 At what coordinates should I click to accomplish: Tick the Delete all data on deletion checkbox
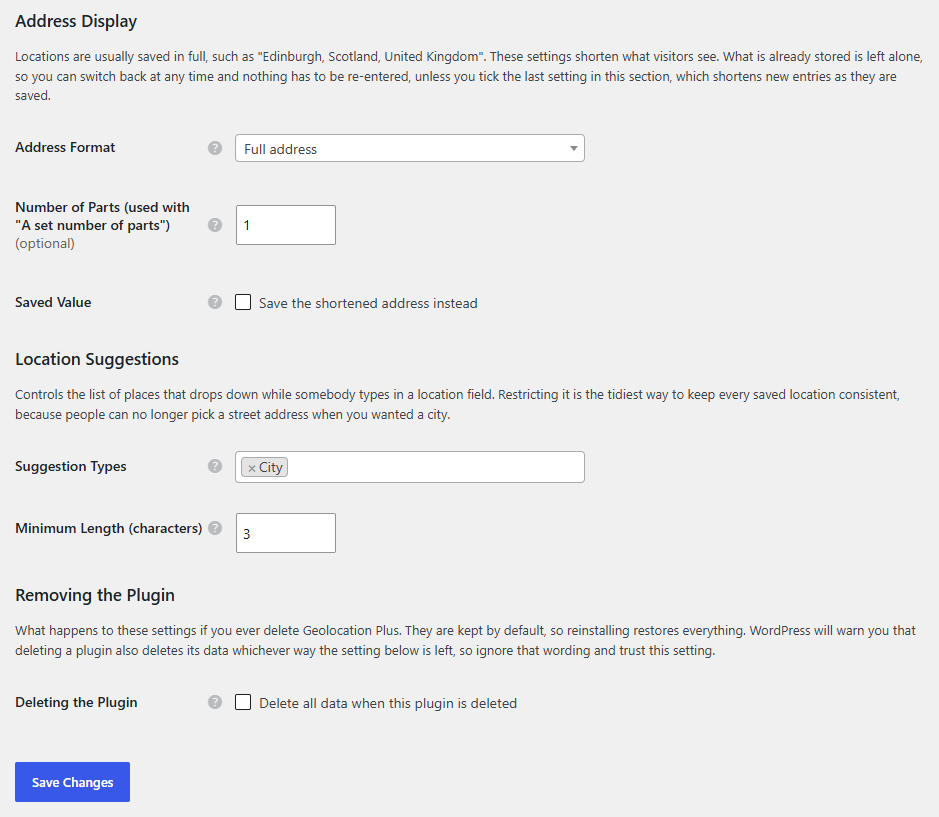(243, 702)
